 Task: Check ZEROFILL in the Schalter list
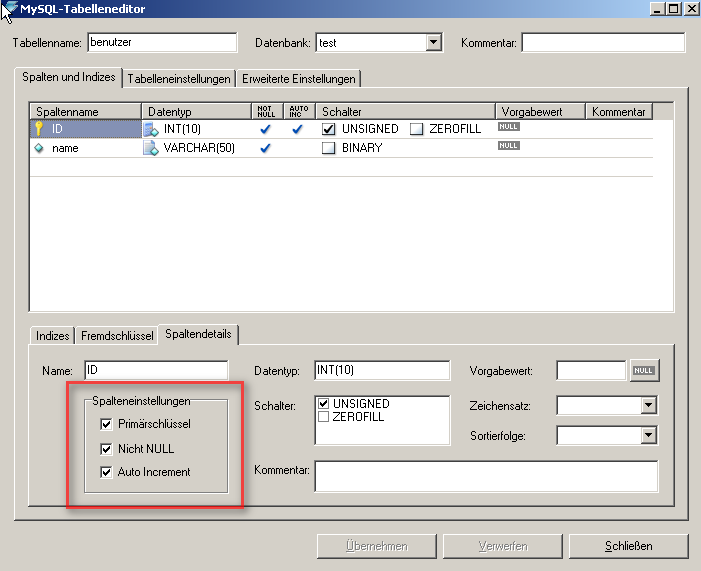tap(324, 417)
